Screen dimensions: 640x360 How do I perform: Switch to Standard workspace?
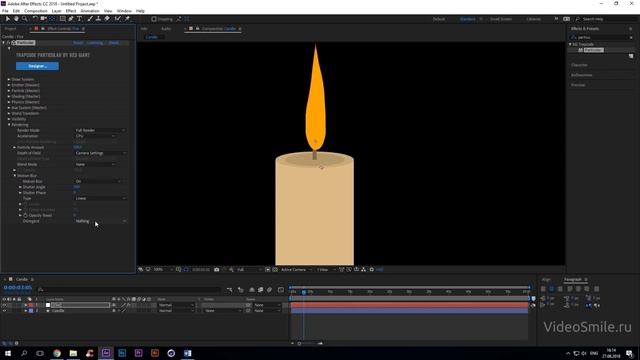pyautogui.click(x=467, y=19)
